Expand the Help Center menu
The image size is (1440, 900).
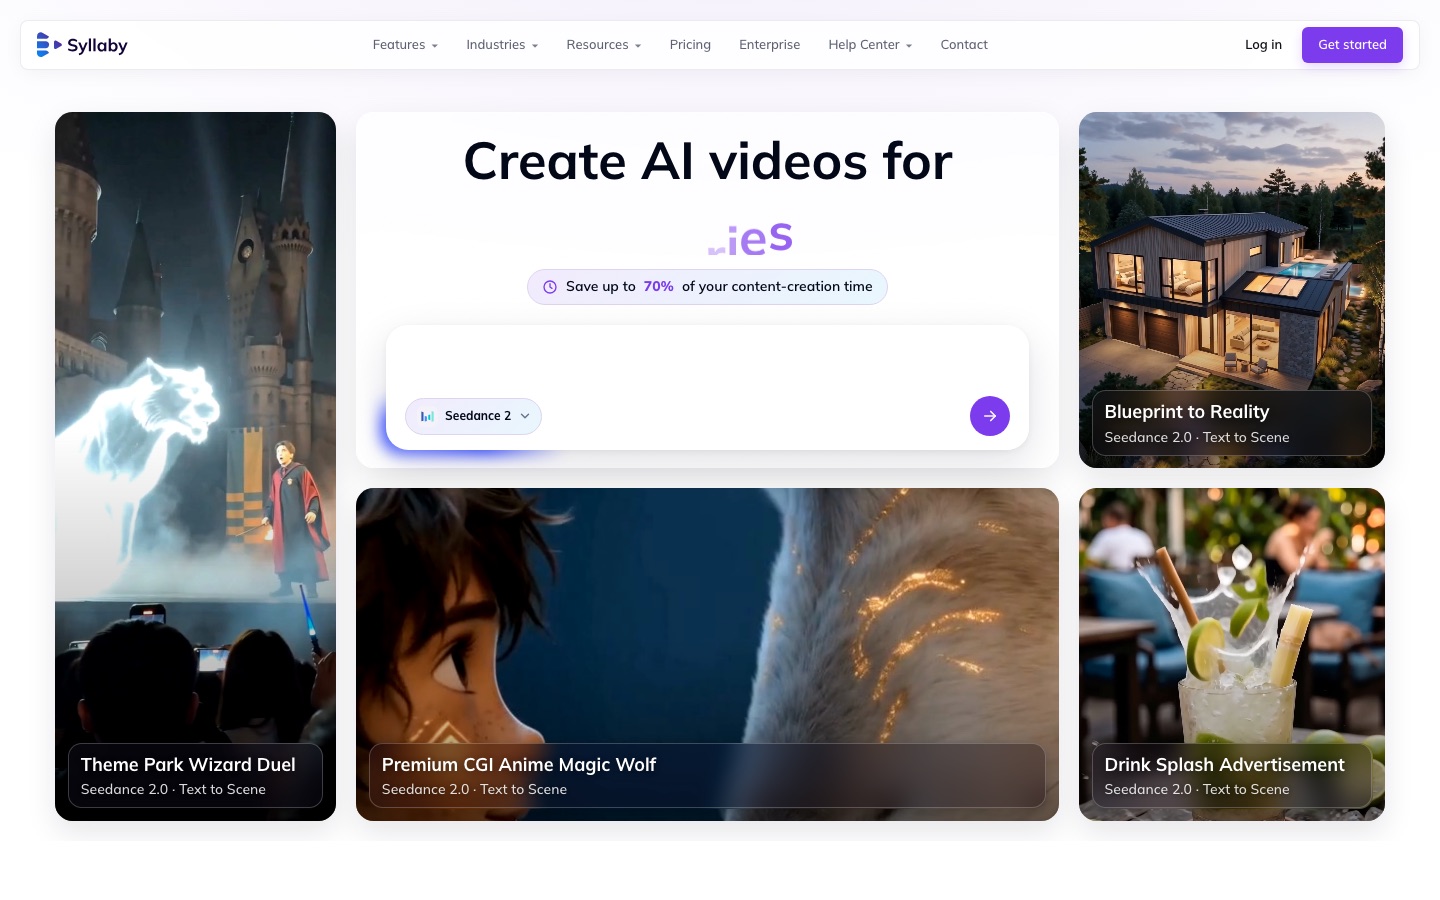coord(870,45)
